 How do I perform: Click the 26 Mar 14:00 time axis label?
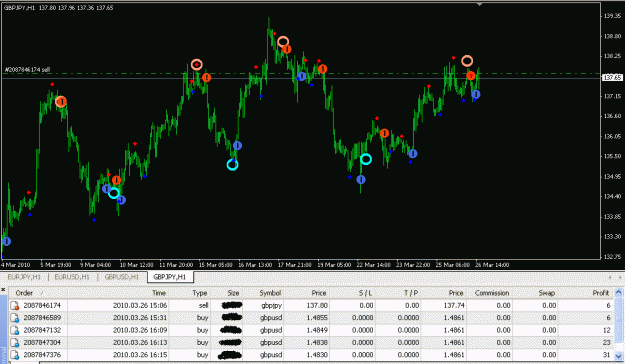[492, 265]
